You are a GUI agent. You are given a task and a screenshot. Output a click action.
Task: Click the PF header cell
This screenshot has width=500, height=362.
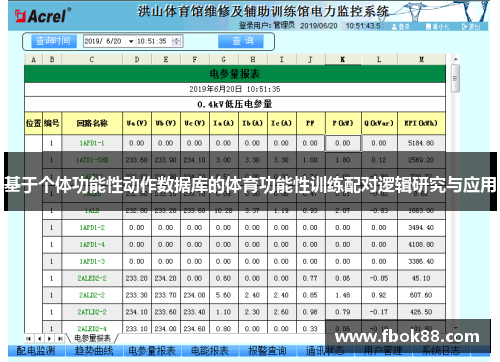point(310,123)
